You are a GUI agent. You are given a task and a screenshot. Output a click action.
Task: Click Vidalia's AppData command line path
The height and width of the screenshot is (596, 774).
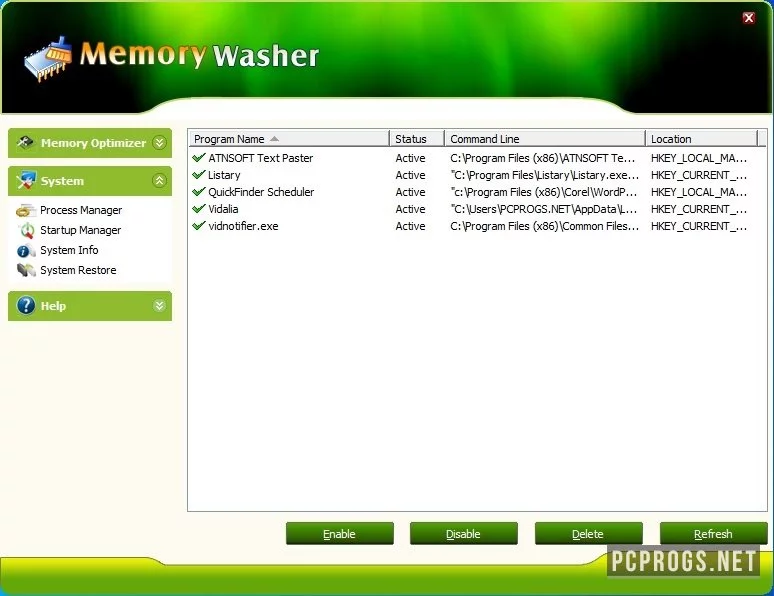coord(543,209)
